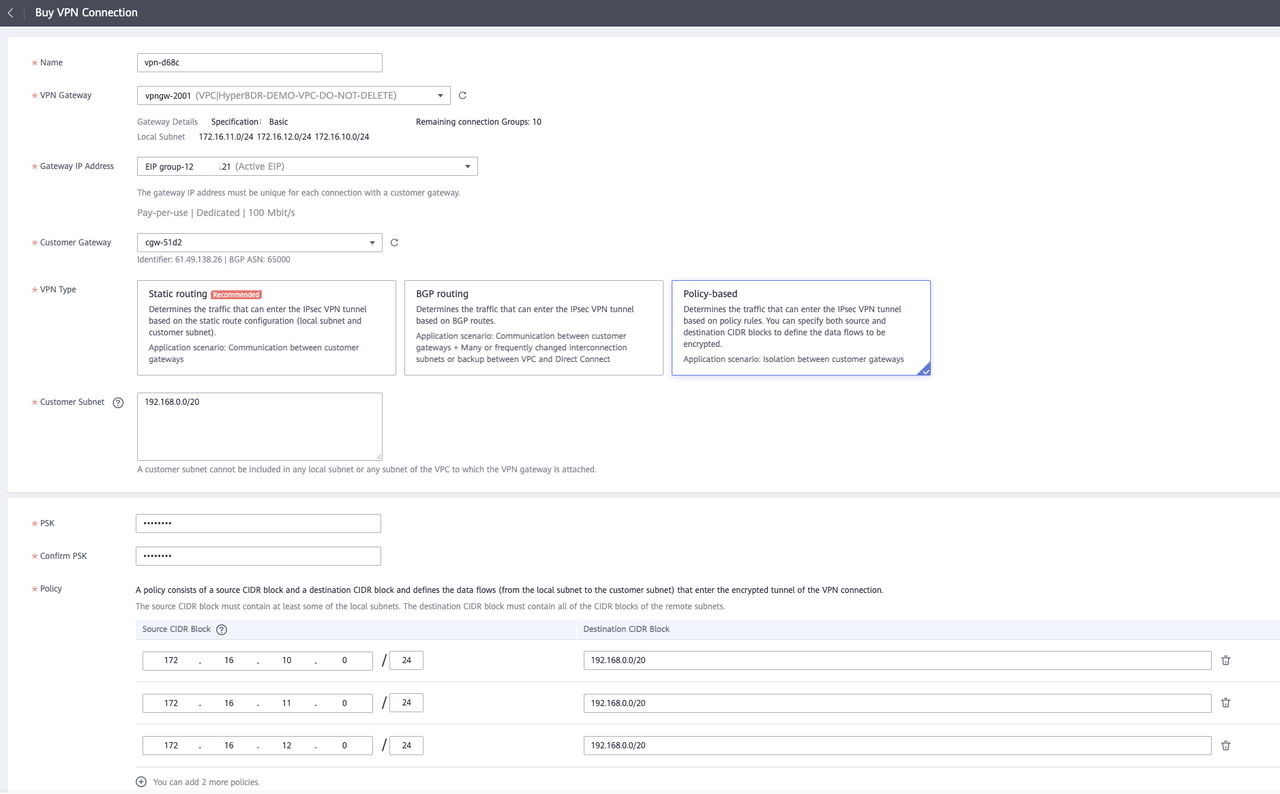The width and height of the screenshot is (1280, 794).
Task: Click the 'You can add 2 more policies' text
Action: [x=206, y=782]
